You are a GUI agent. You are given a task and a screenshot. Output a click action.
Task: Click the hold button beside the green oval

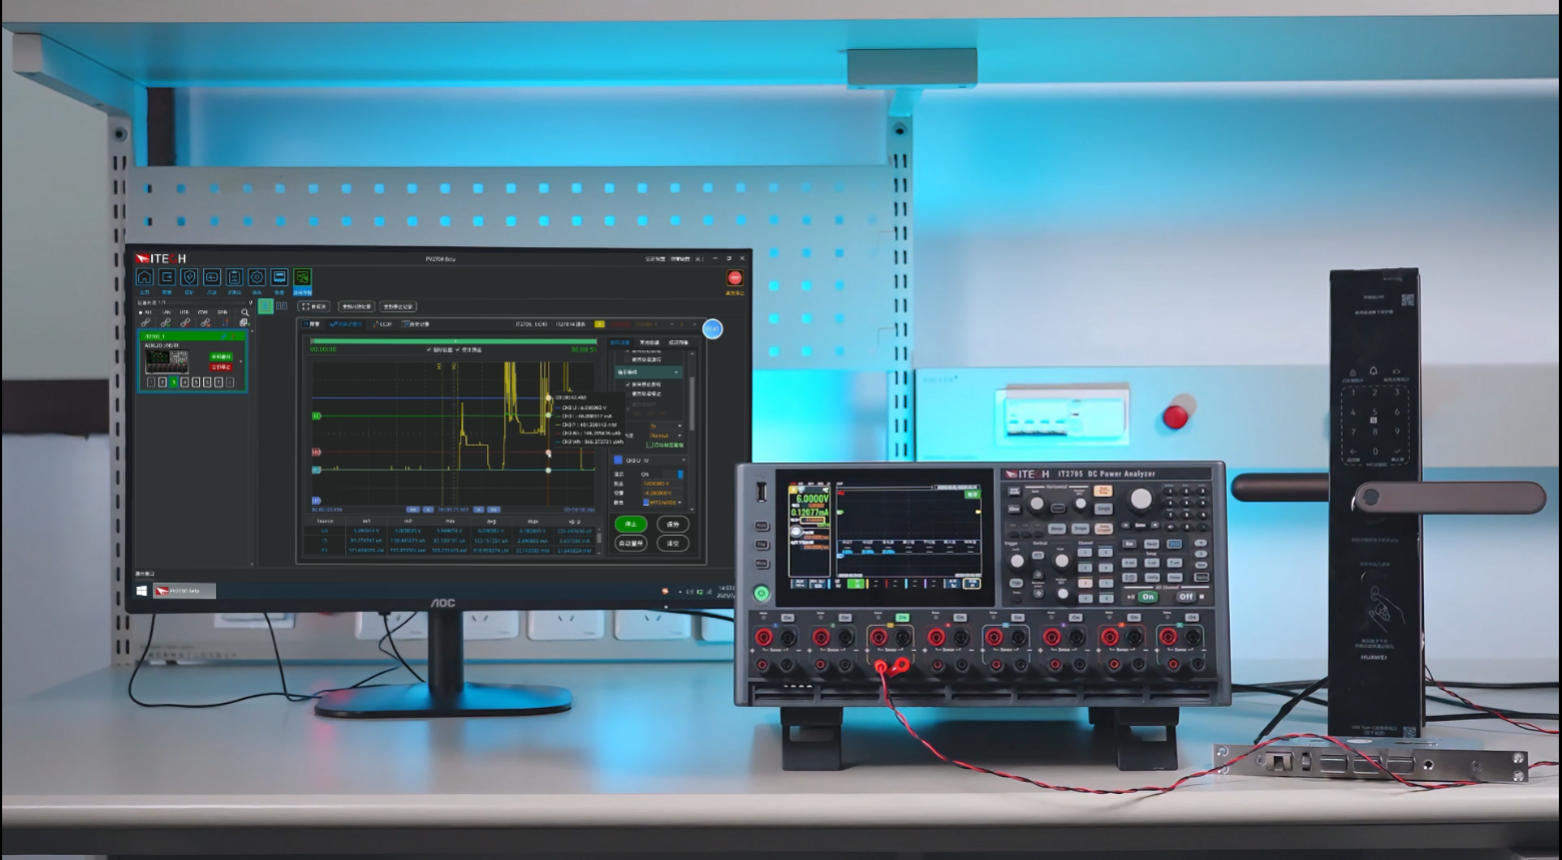(673, 524)
